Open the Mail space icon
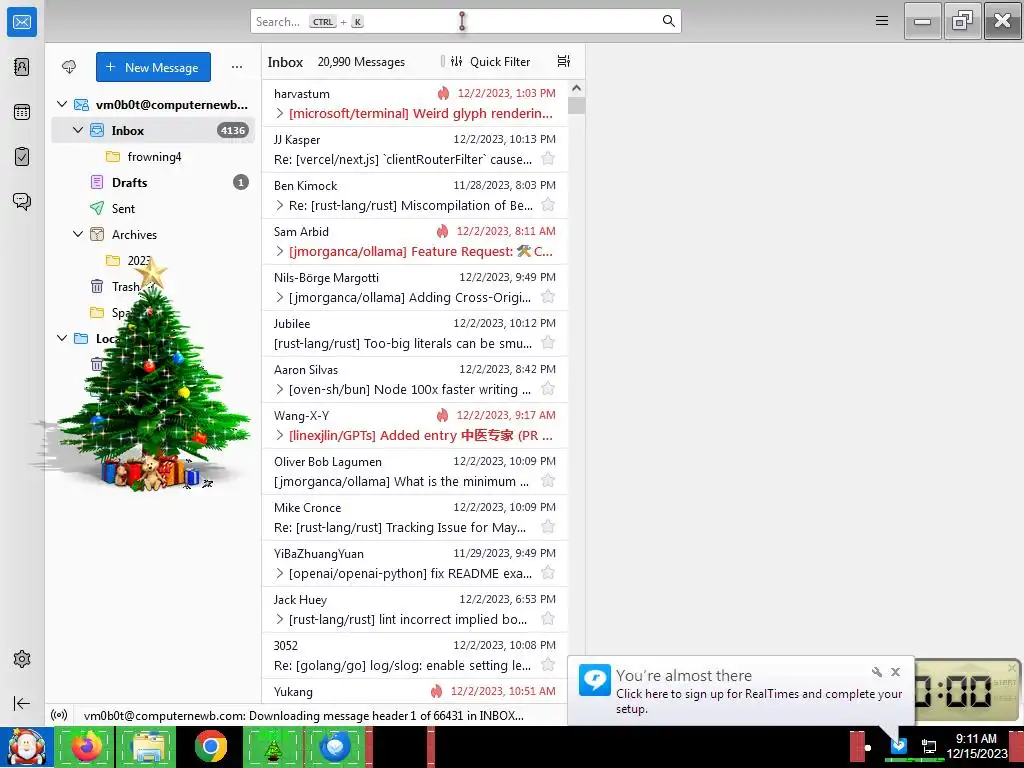The image size is (1024, 768). click(22, 22)
